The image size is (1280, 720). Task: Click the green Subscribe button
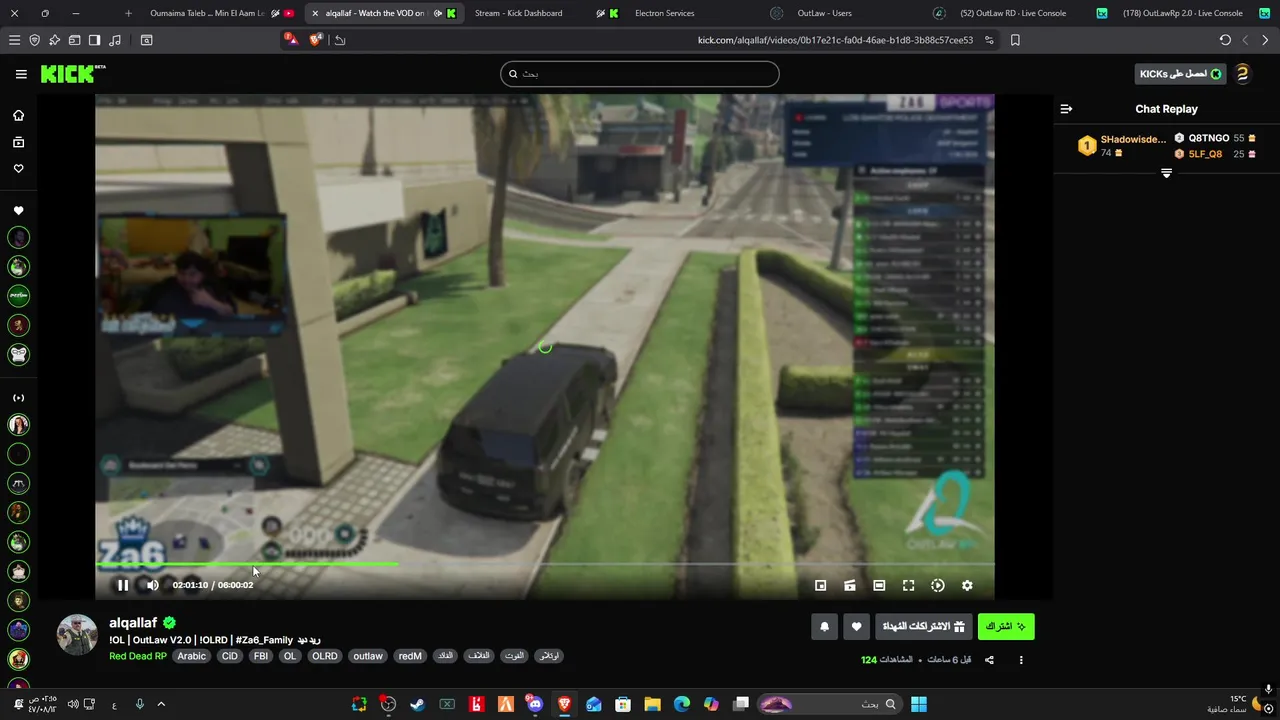1006,626
